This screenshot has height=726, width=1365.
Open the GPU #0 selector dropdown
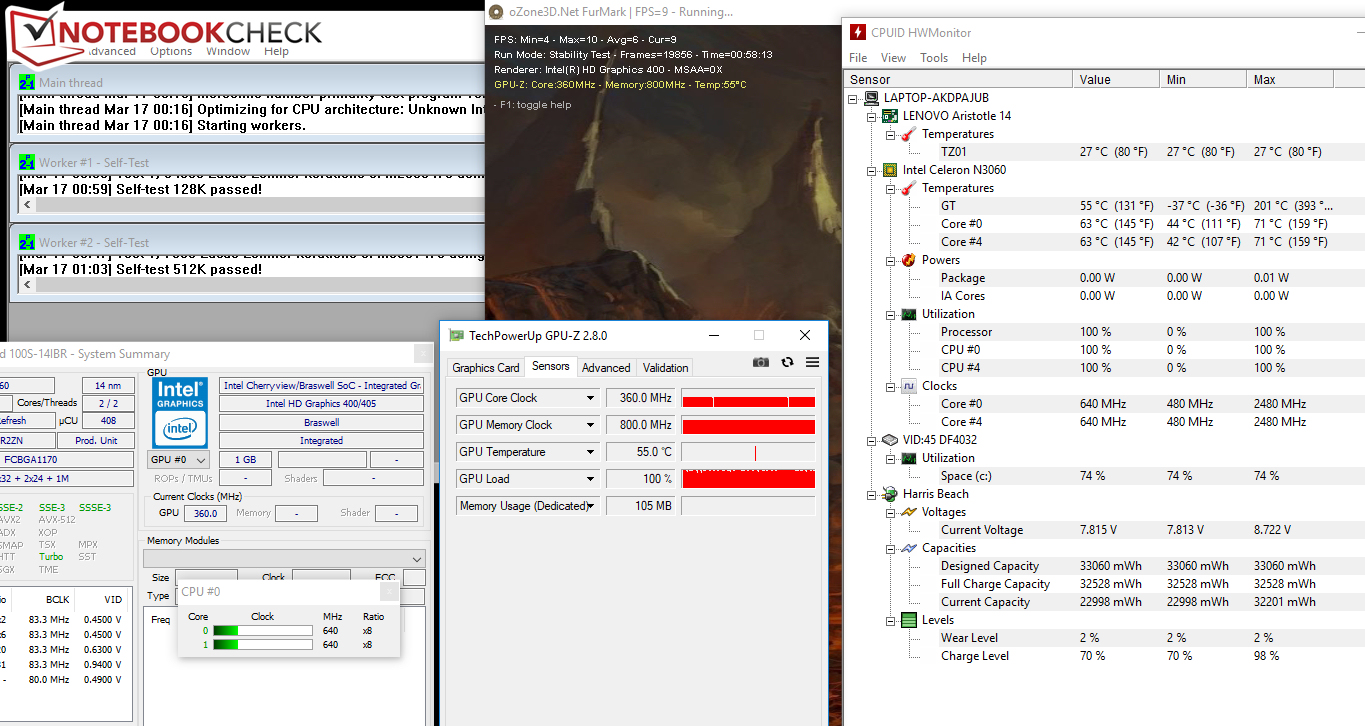[200, 460]
